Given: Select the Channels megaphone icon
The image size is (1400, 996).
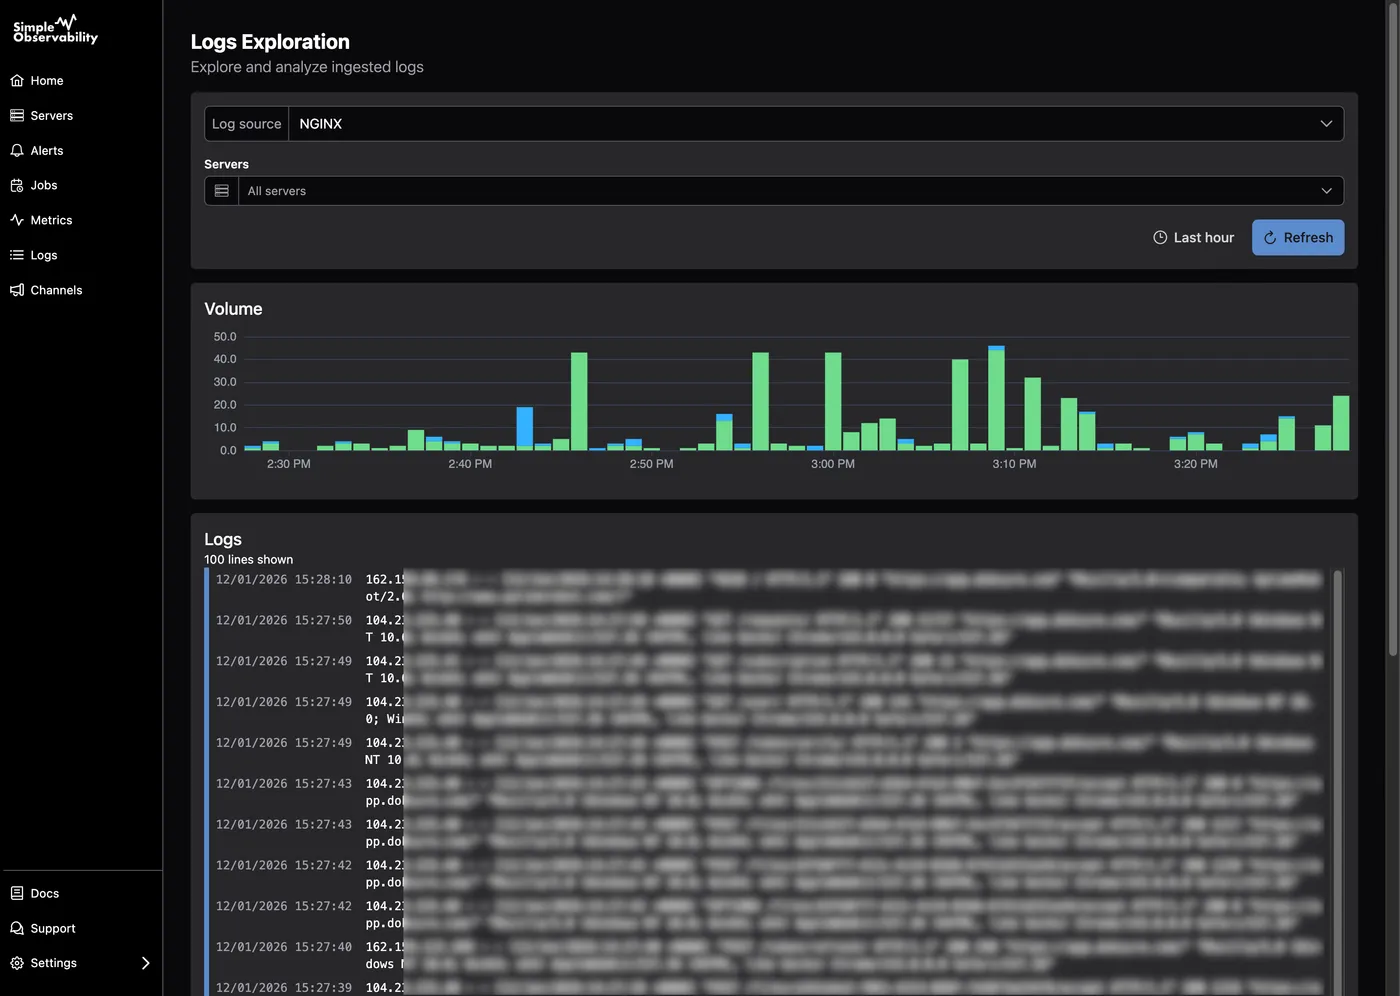Looking at the screenshot, I should [16, 290].
